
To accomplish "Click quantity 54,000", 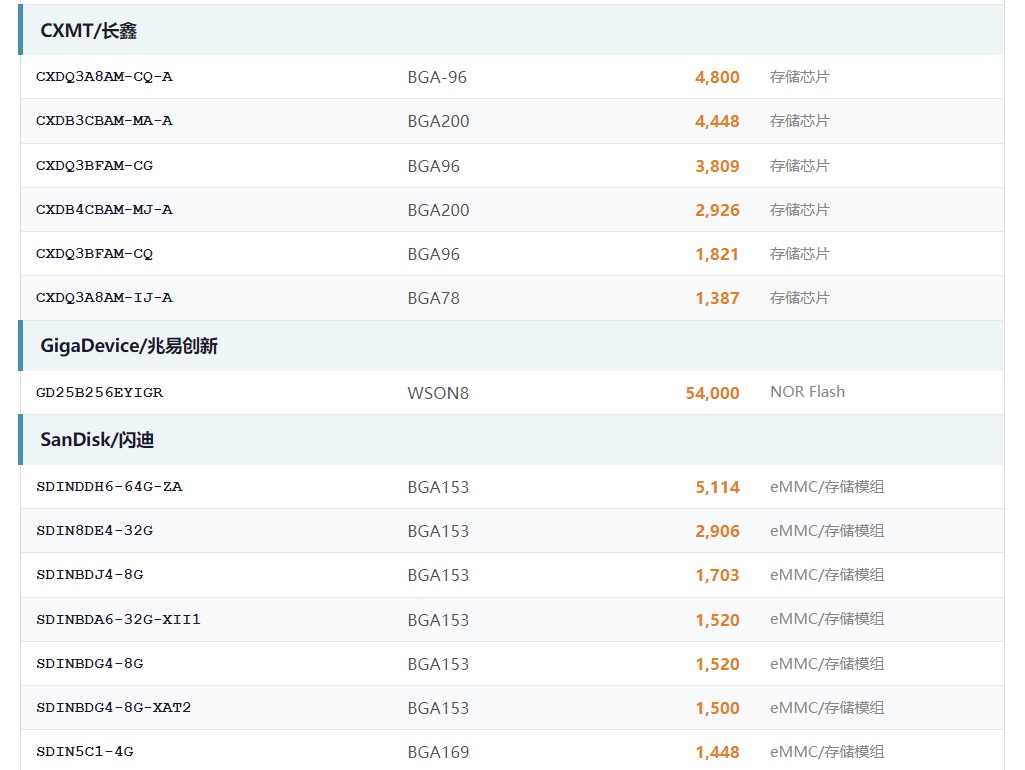I will click(713, 393).
